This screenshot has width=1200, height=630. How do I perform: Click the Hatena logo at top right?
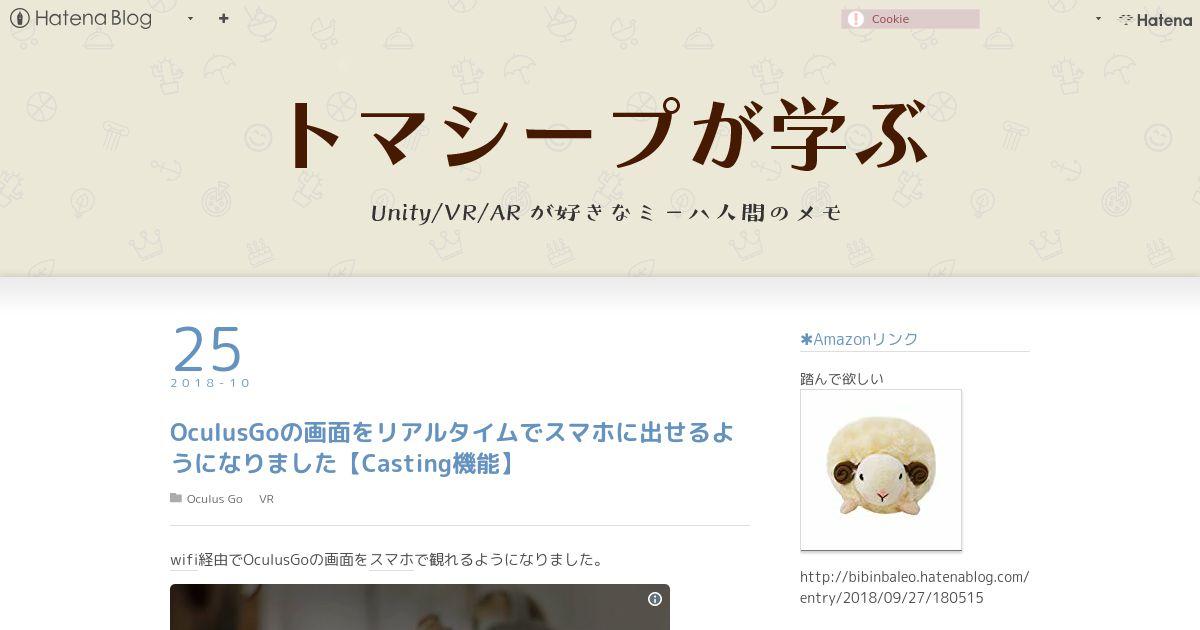point(1155,19)
